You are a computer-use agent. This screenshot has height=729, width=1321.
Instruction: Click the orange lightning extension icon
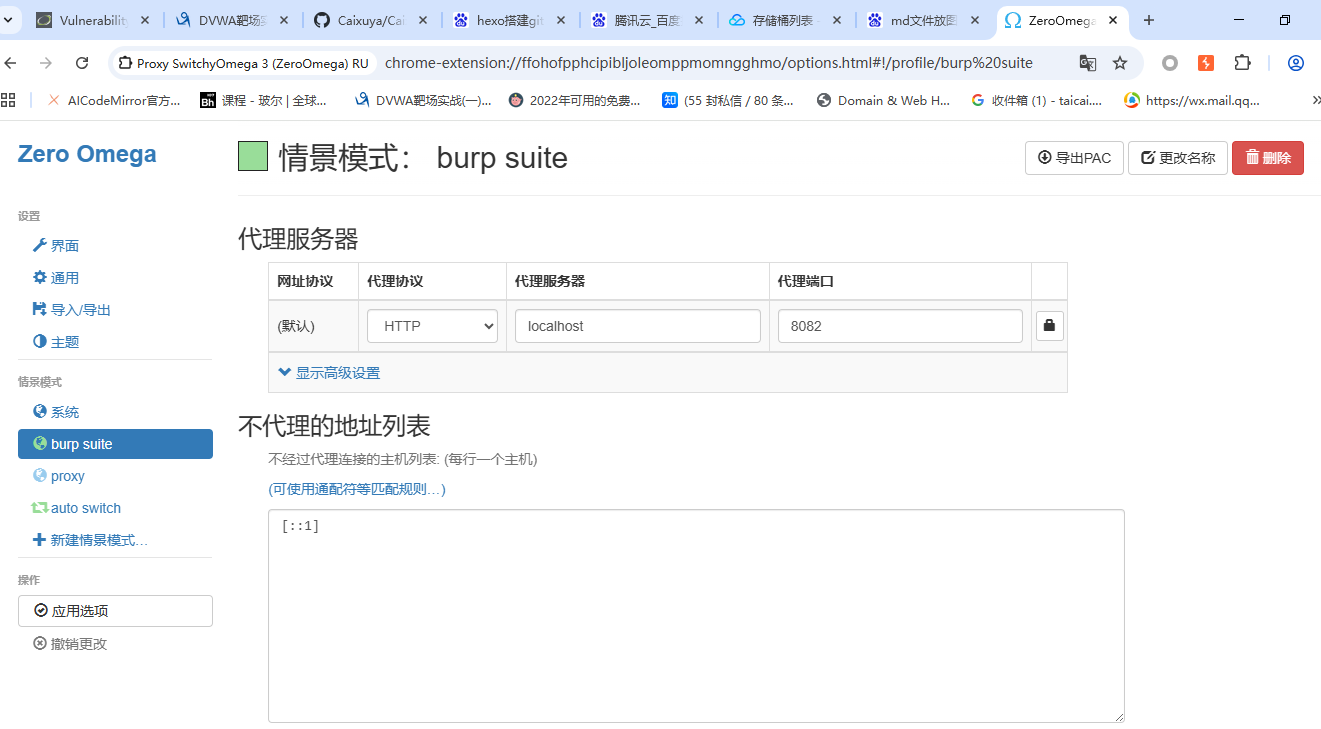(x=1206, y=63)
